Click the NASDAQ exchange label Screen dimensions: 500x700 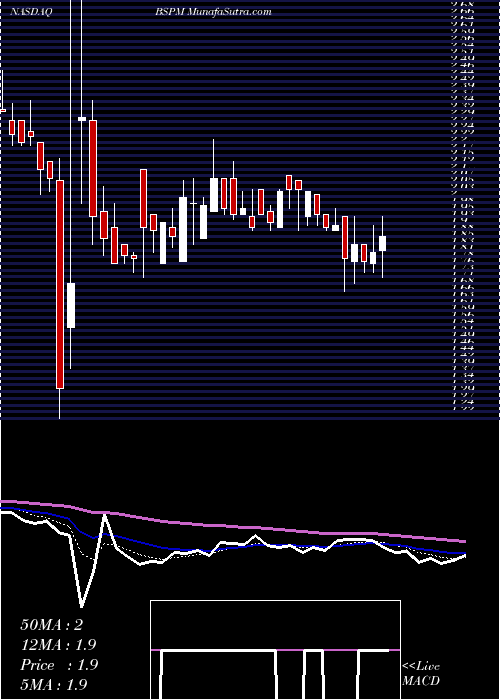point(31,12)
